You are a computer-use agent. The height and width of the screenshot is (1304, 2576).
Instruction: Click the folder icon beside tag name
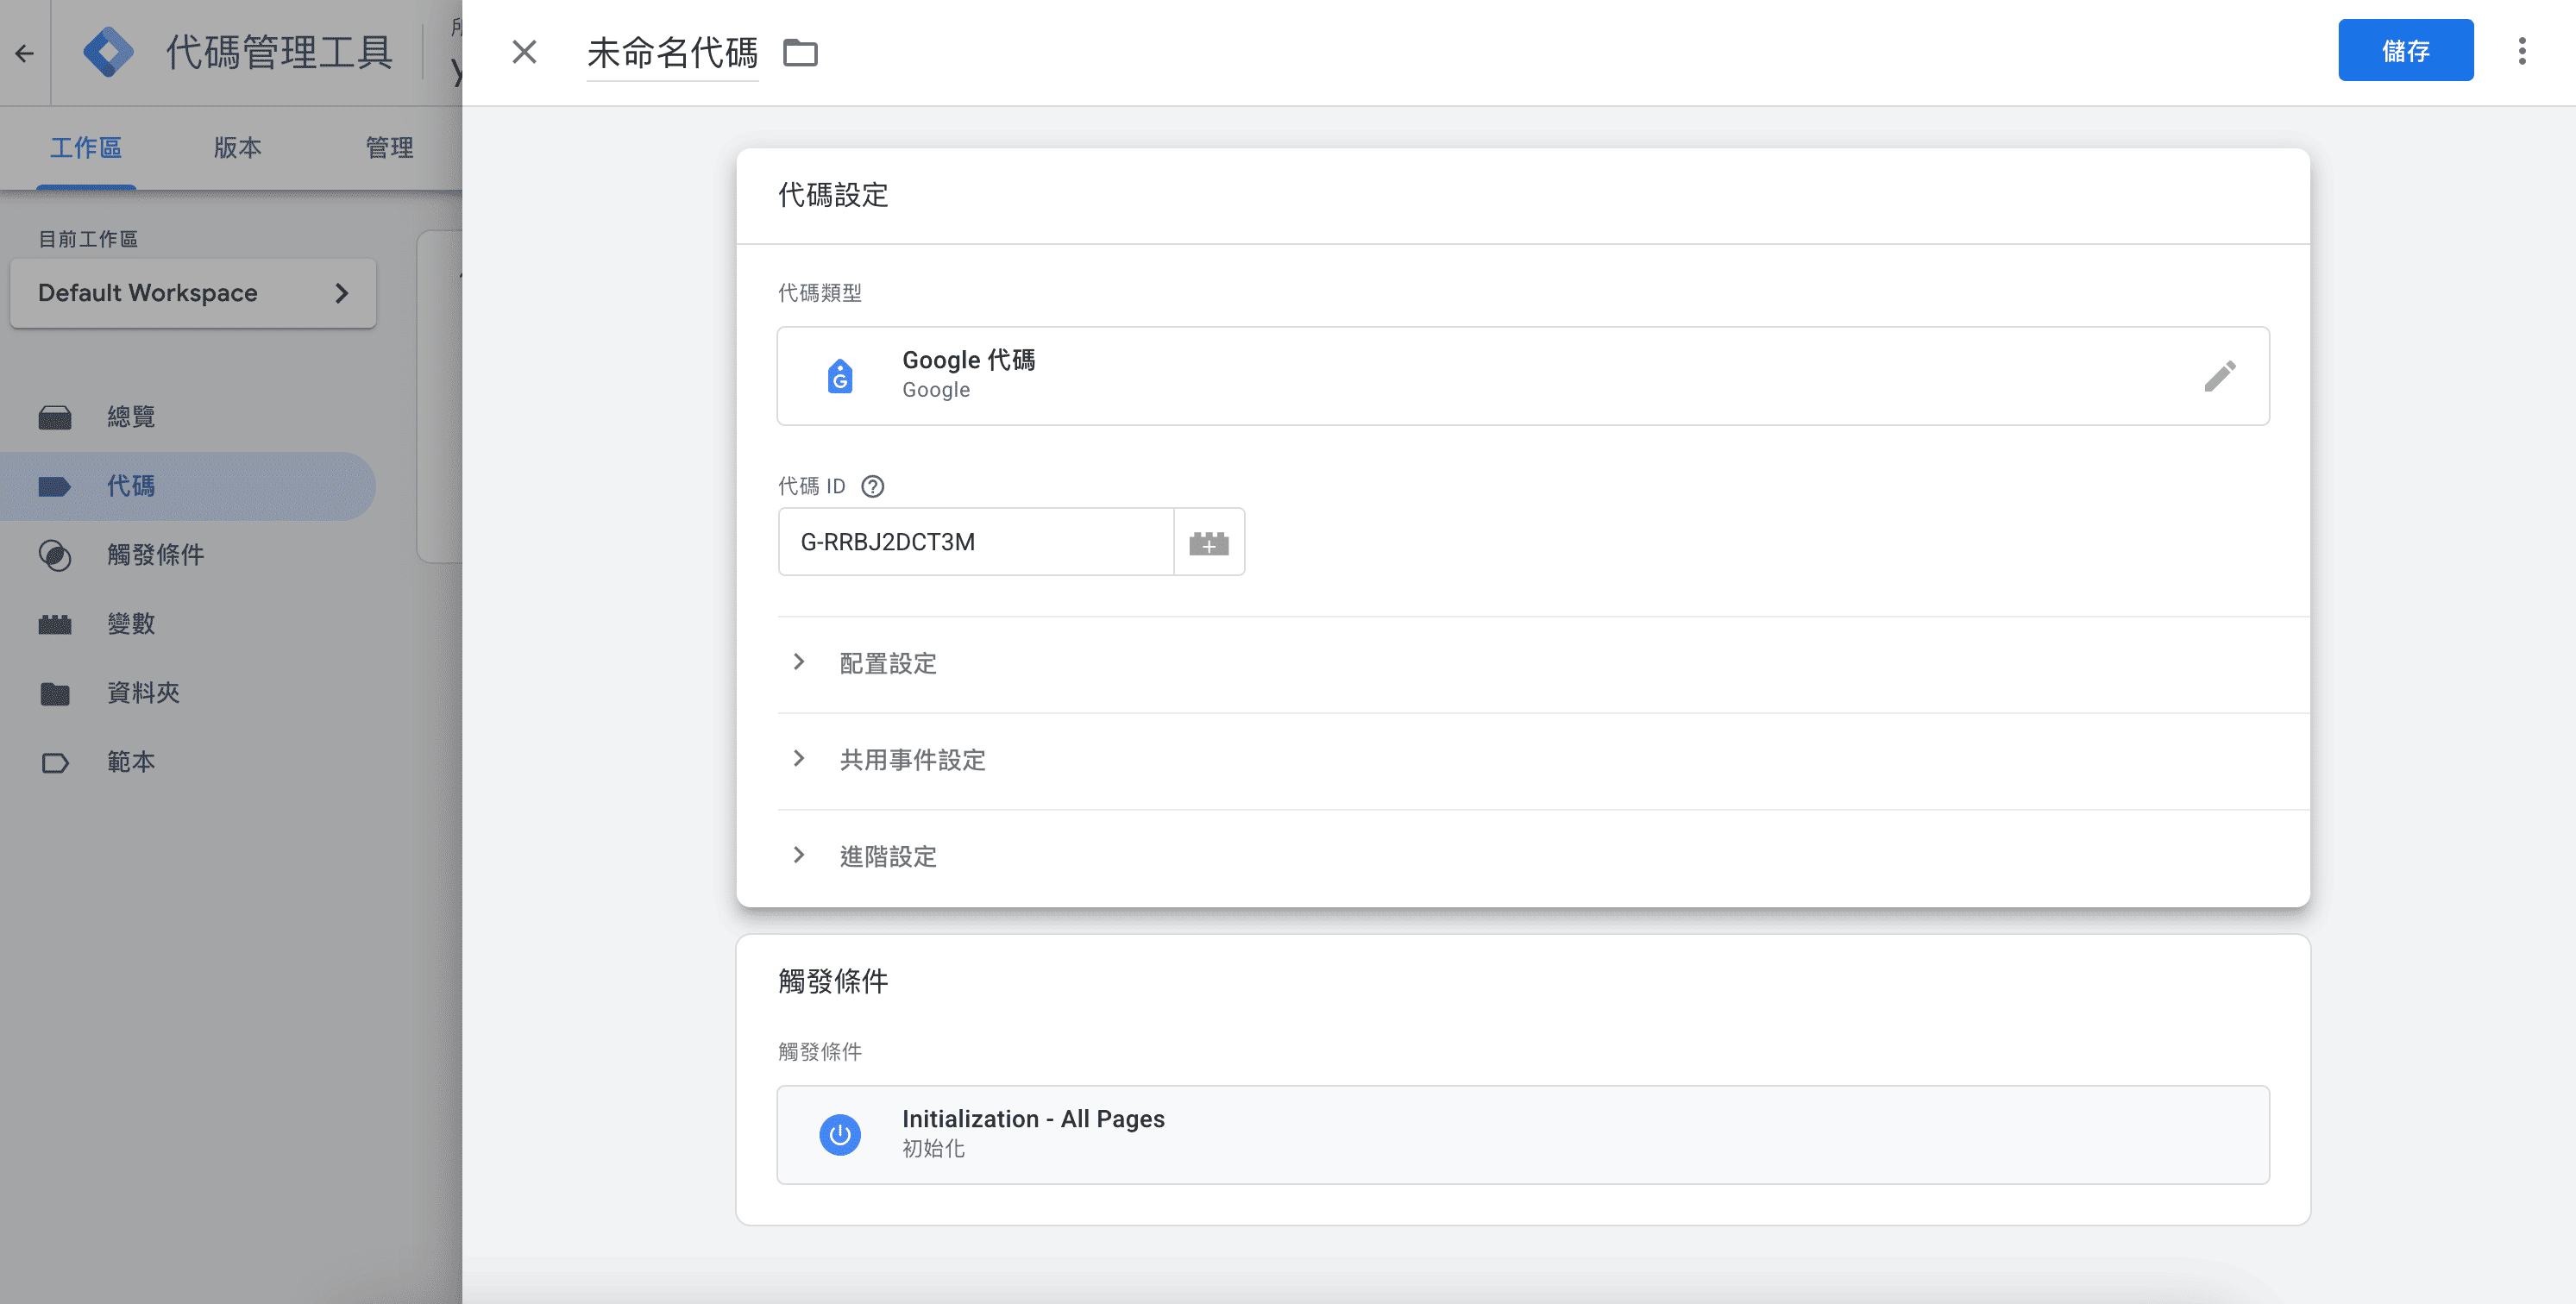[x=799, y=52]
